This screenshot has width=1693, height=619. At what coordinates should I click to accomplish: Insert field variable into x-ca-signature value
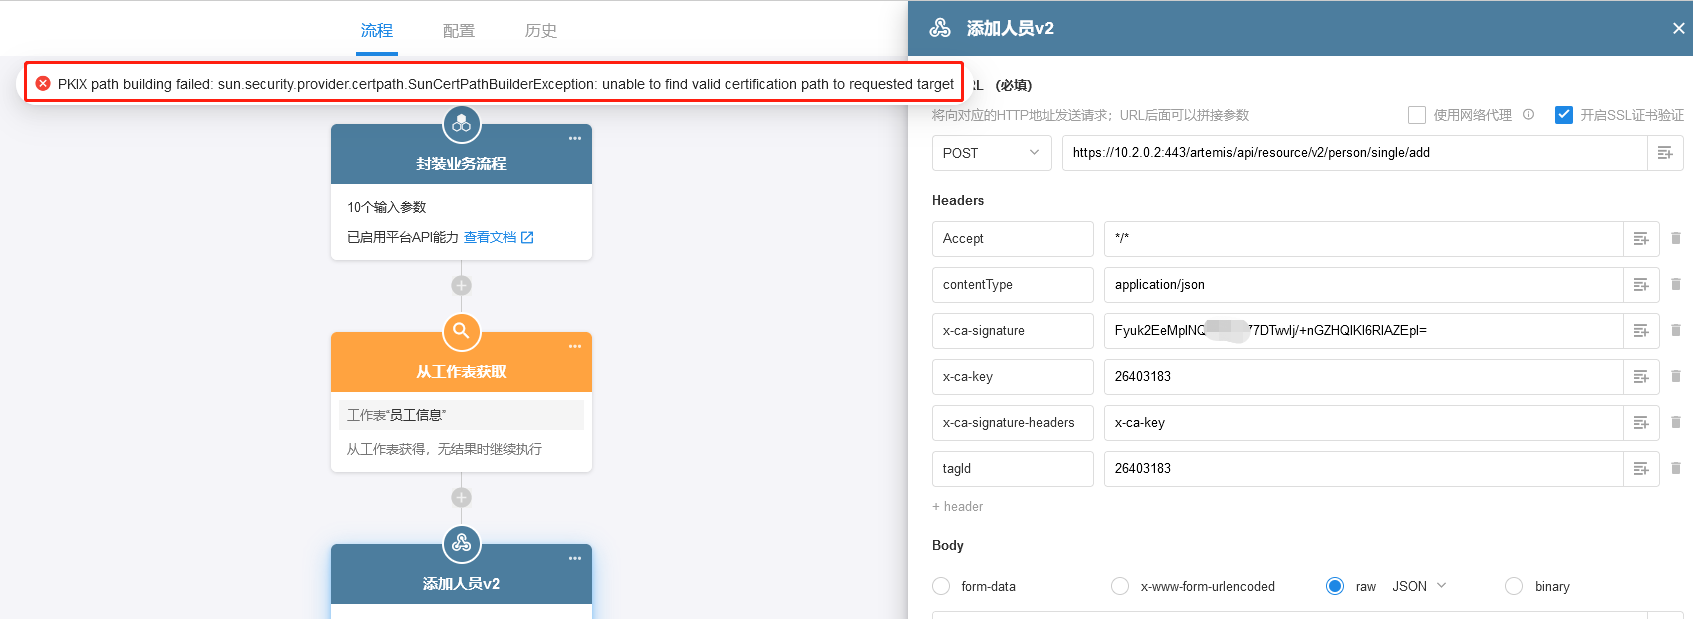coord(1641,331)
